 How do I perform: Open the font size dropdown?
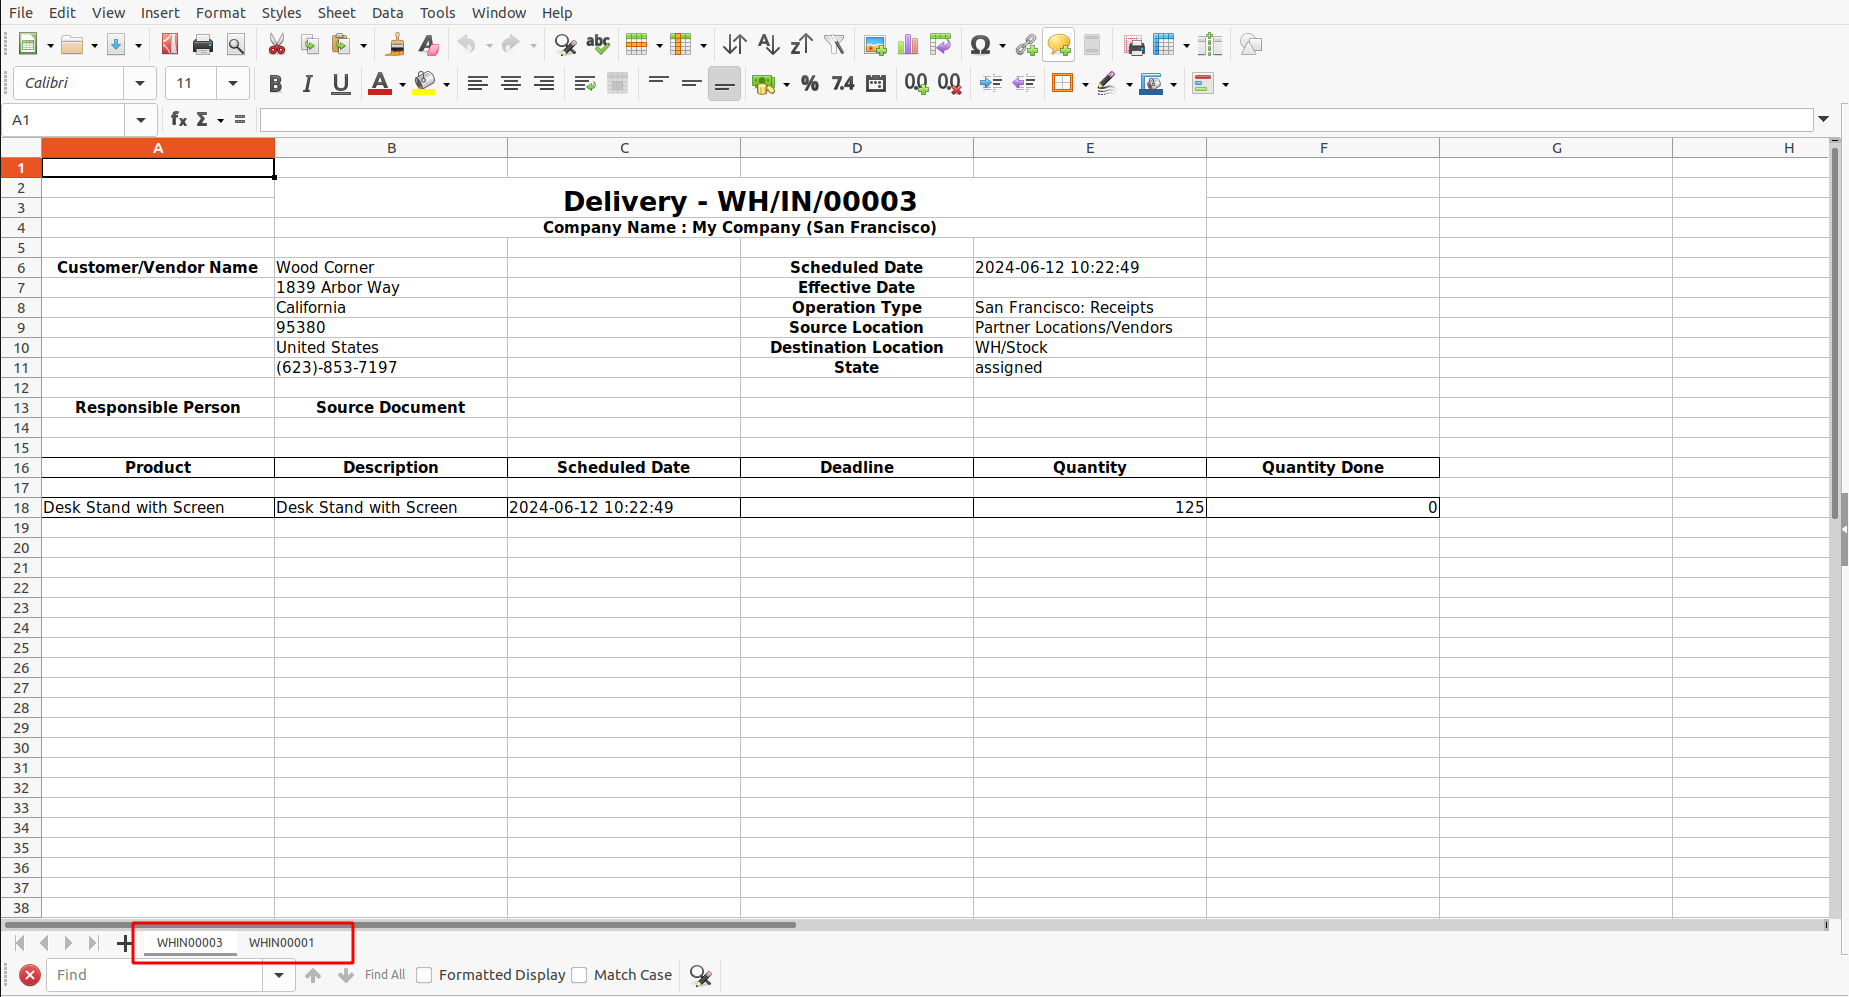coord(233,84)
